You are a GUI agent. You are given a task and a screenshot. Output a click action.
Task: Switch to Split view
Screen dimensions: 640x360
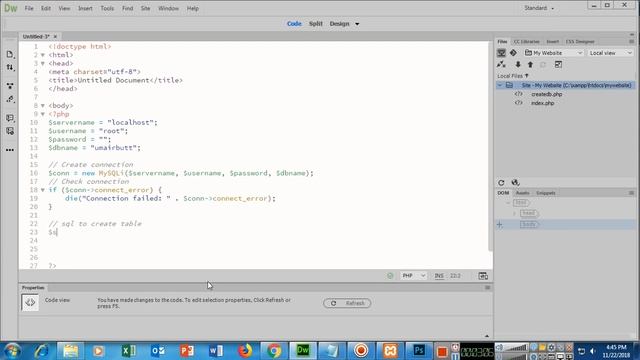click(x=316, y=24)
